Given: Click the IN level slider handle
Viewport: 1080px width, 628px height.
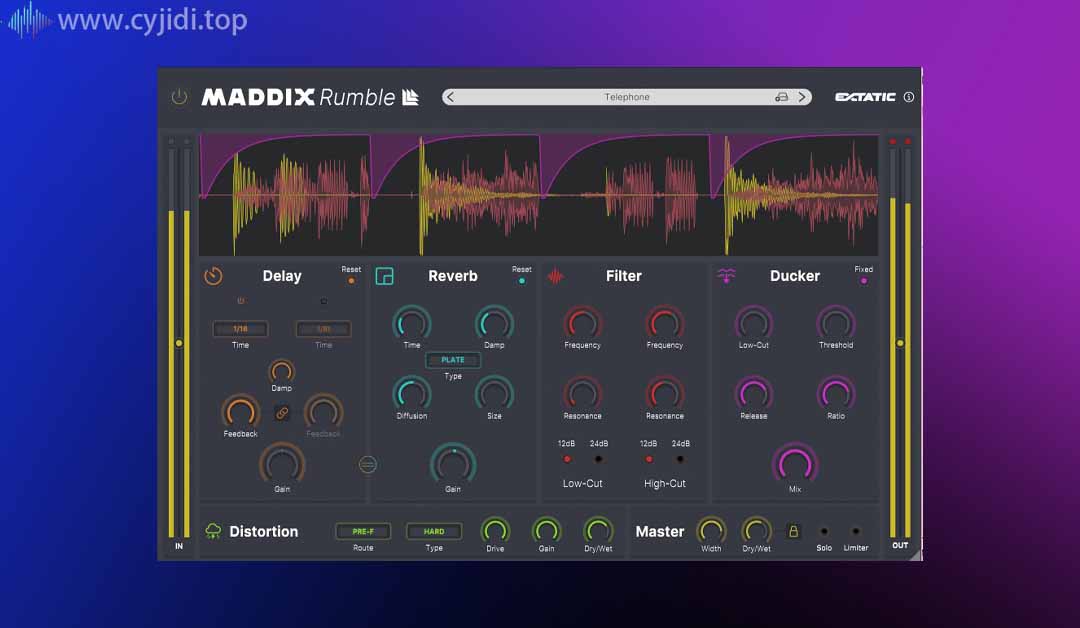Looking at the screenshot, I should (x=179, y=343).
